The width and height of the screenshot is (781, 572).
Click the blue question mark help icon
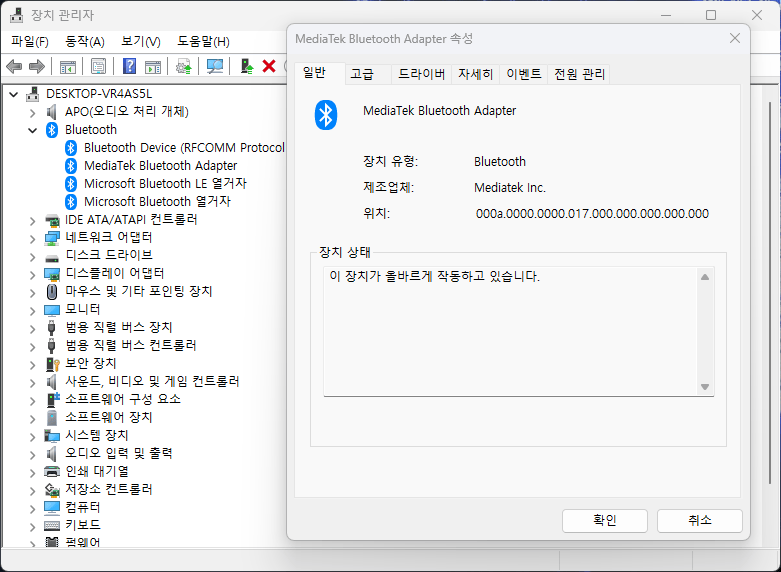pyautogui.click(x=129, y=66)
